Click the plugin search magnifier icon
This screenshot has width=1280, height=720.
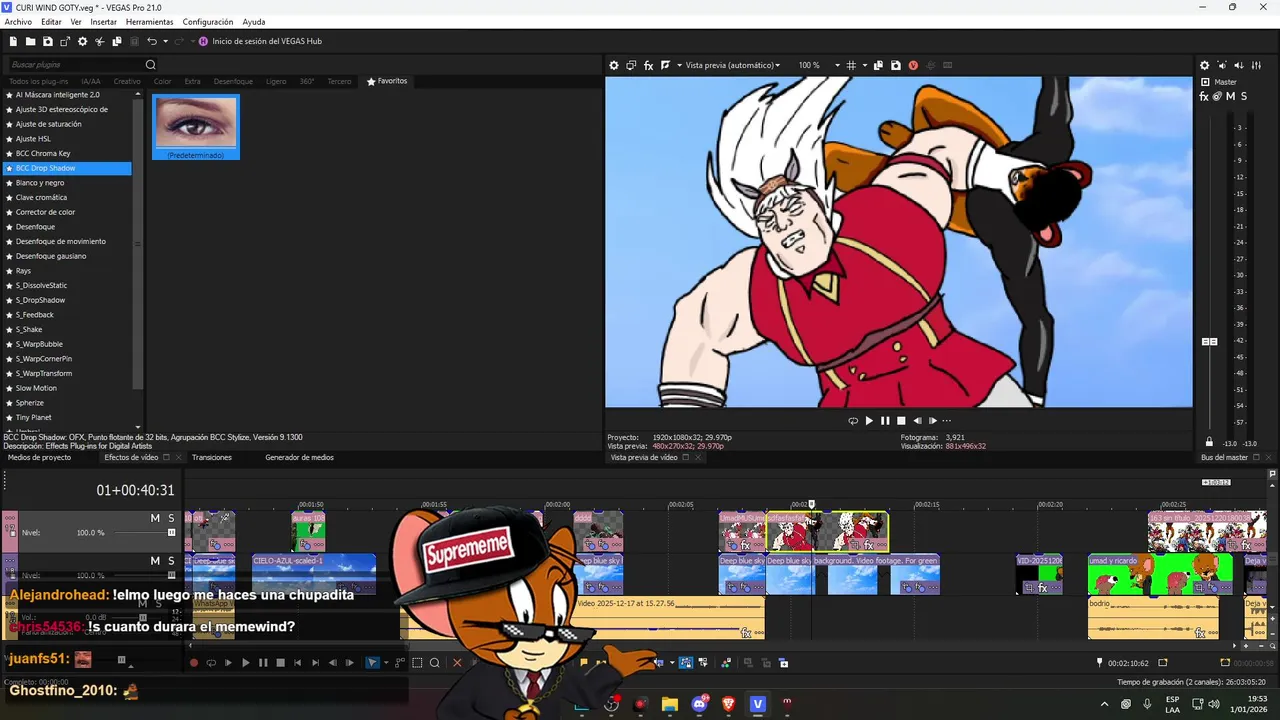coord(151,65)
